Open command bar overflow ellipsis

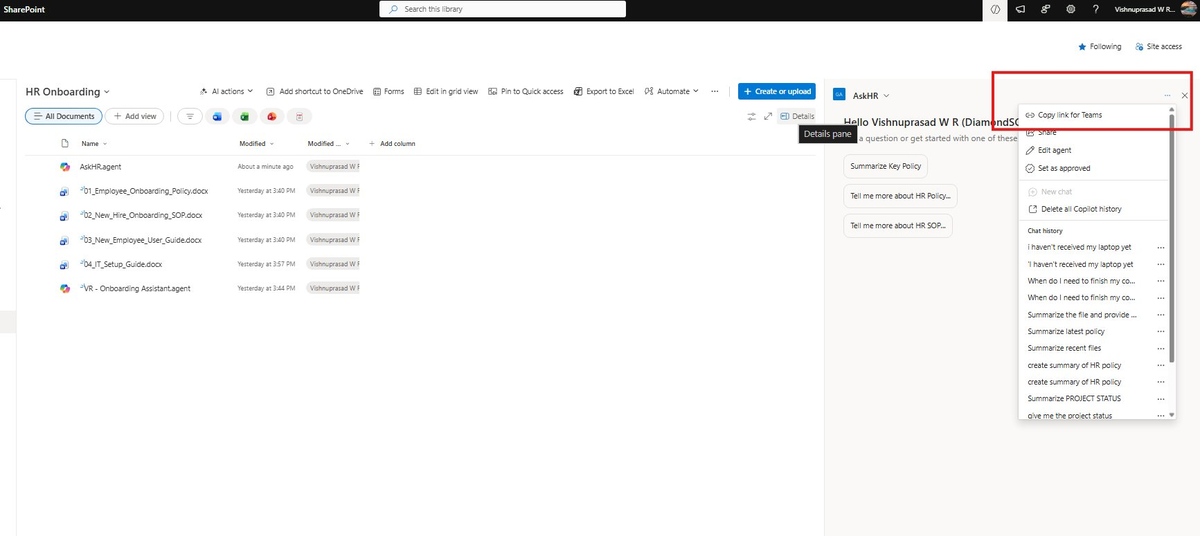coord(714,91)
